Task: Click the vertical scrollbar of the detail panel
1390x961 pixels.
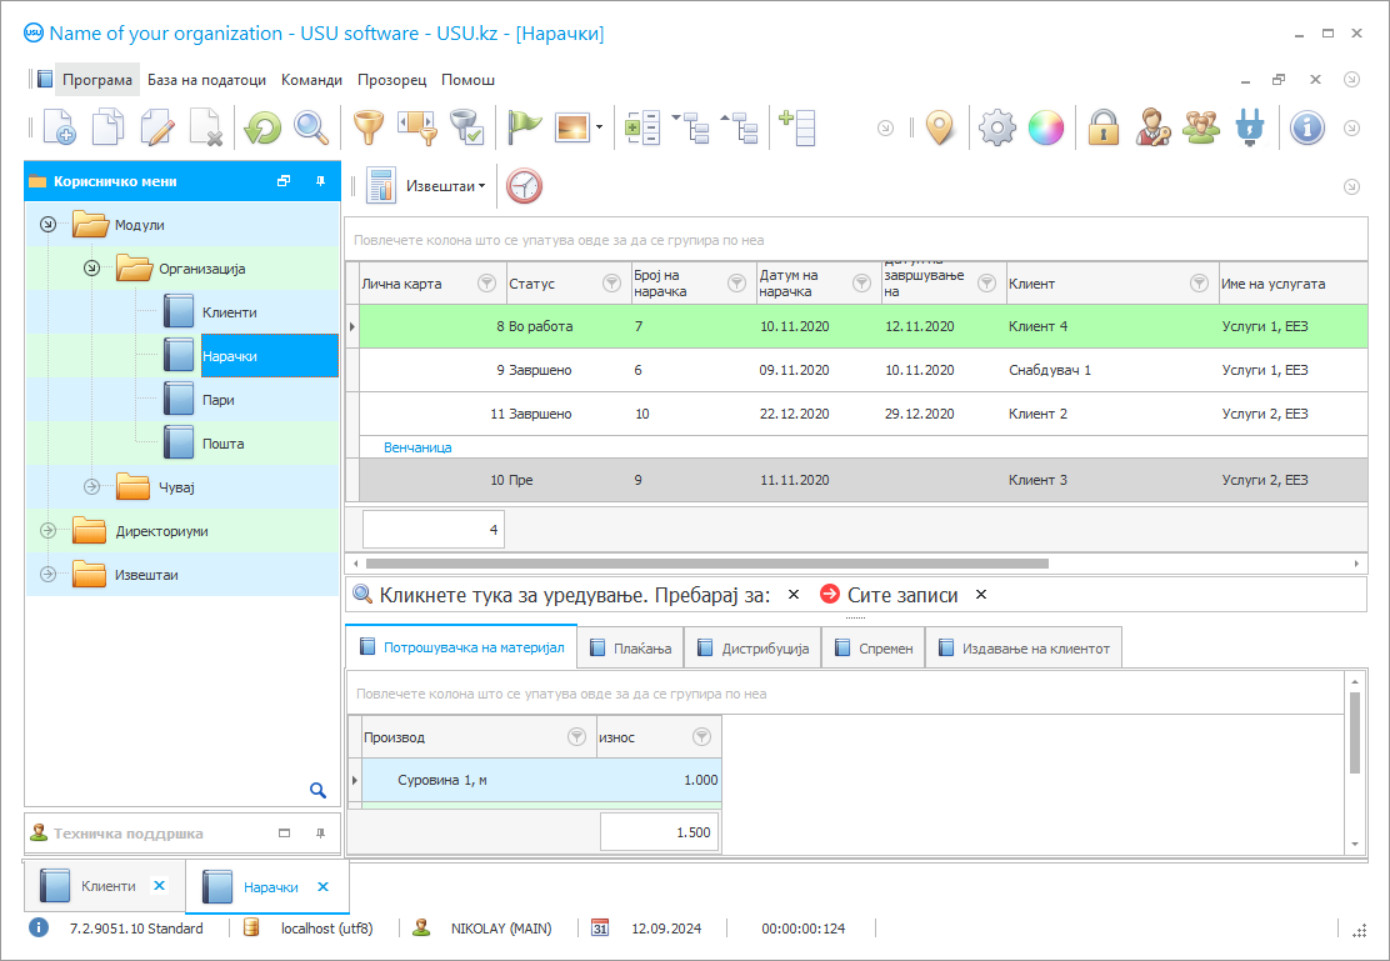Action: 1355,733
